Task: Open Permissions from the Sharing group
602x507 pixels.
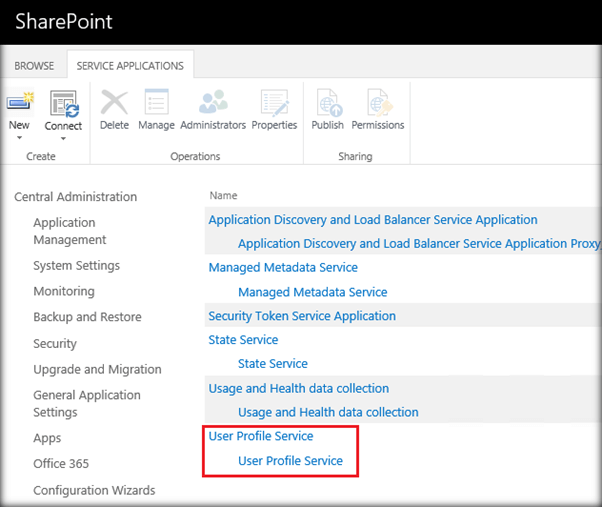Action: [378, 103]
